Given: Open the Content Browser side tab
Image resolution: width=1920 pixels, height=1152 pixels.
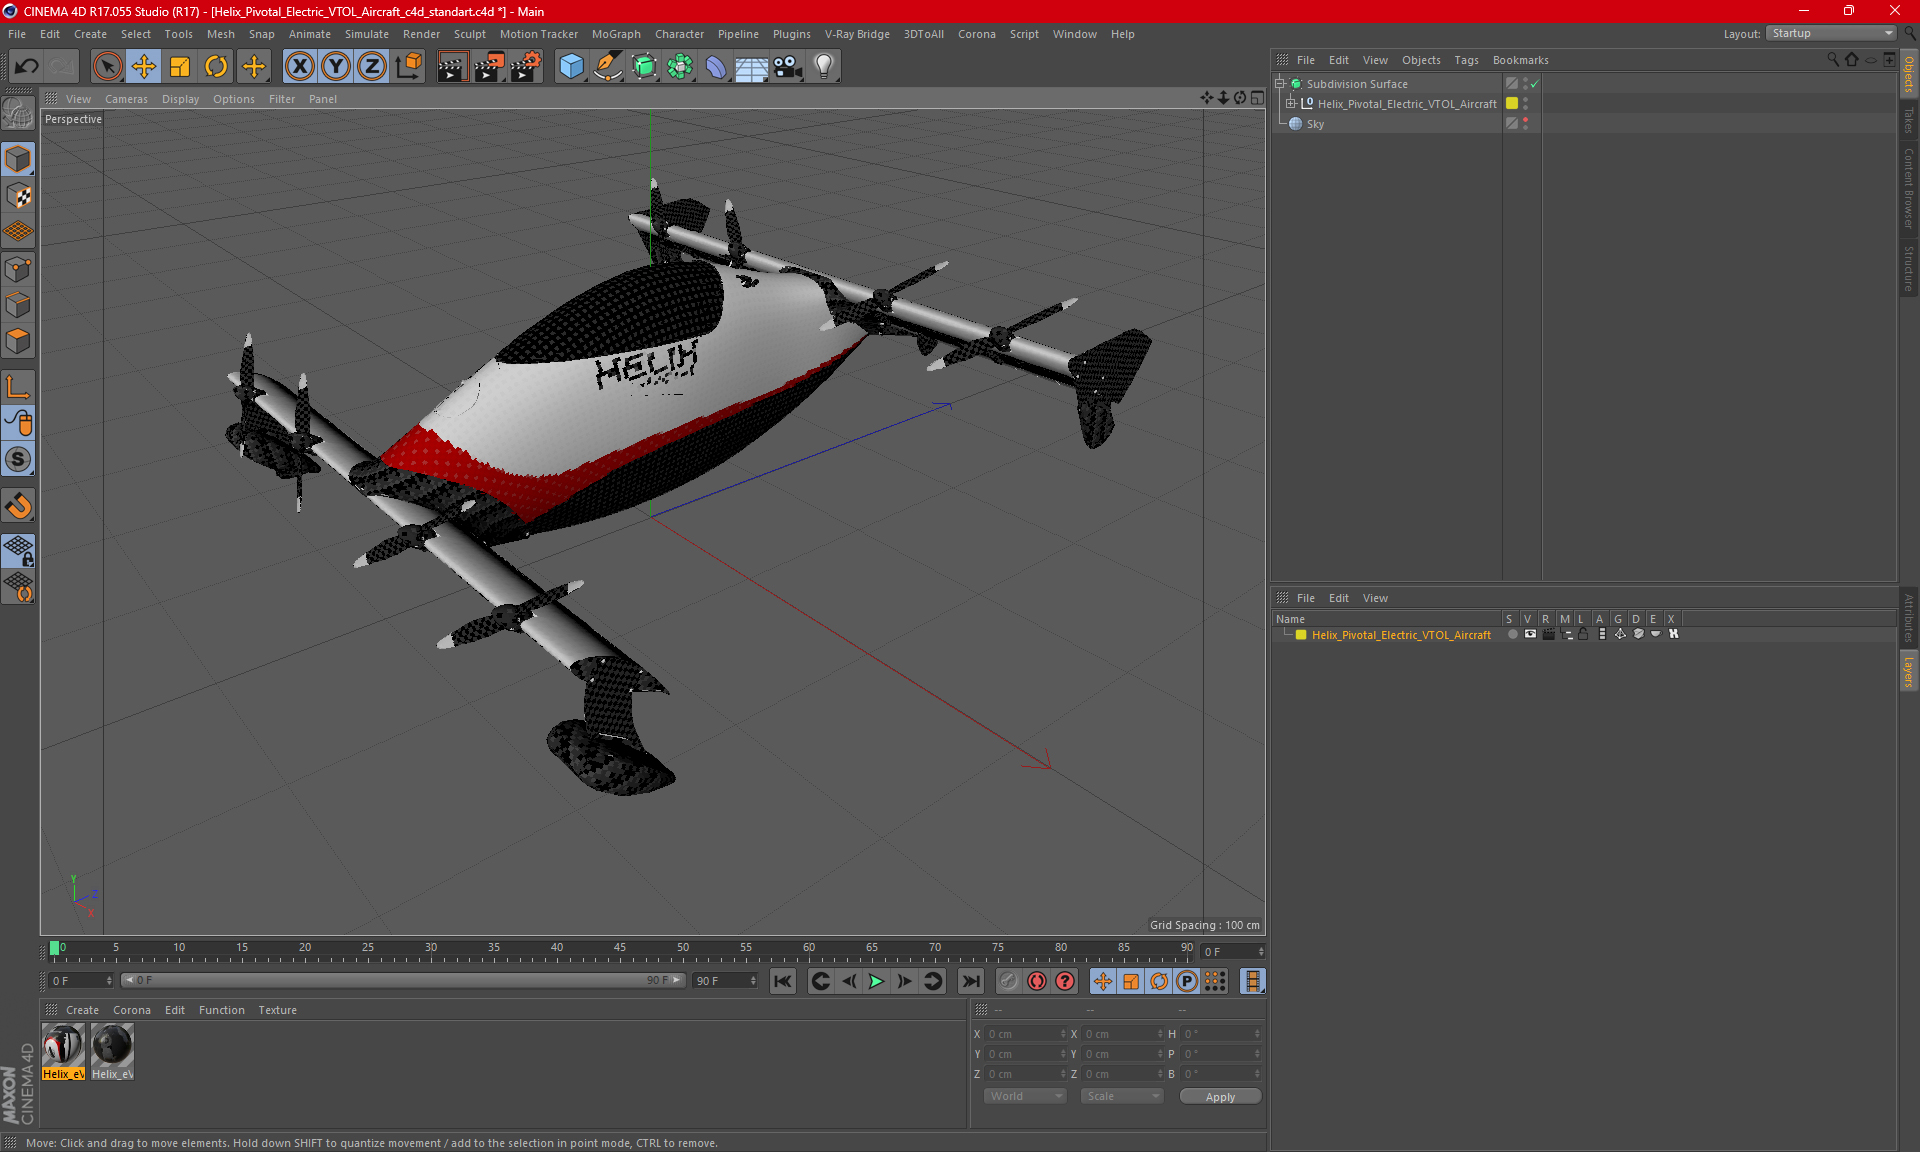Looking at the screenshot, I should pyautogui.click(x=1909, y=188).
